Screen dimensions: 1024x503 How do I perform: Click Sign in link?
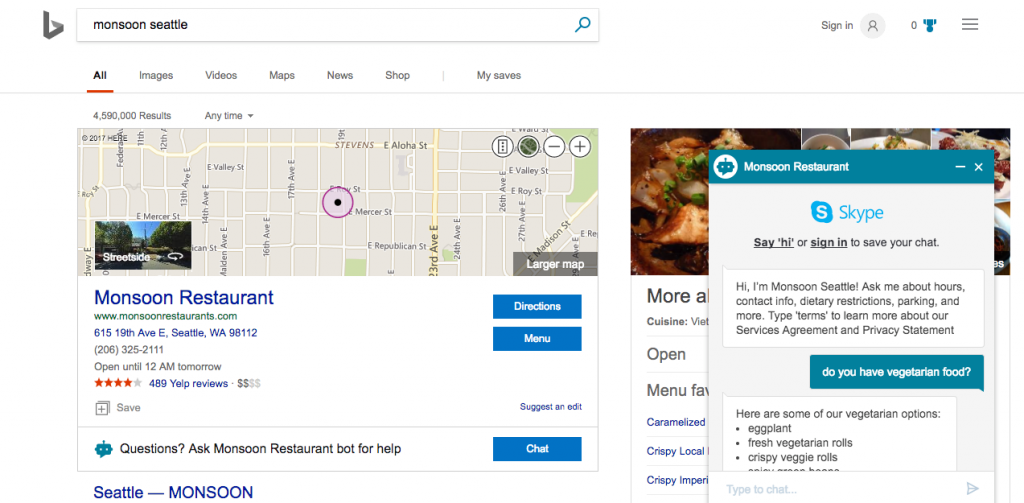click(837, 25)
